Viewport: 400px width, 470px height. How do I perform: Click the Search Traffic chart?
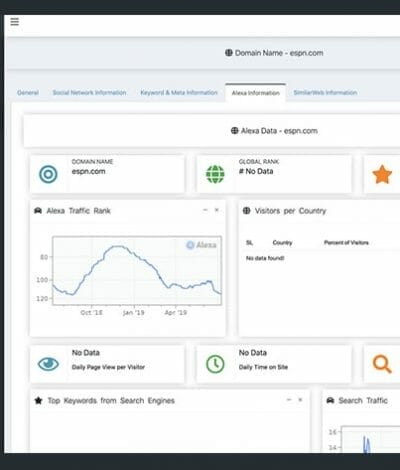click(370, 440)
